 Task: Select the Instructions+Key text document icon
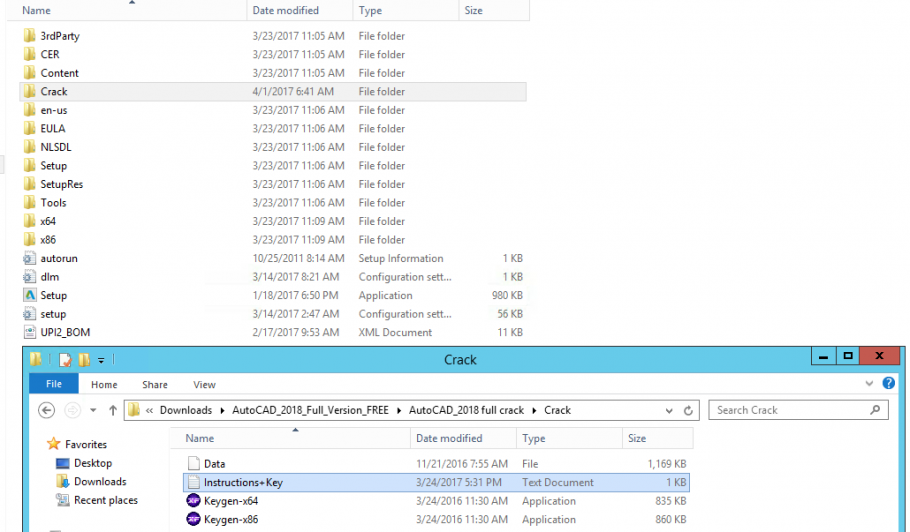click(193, 482)
